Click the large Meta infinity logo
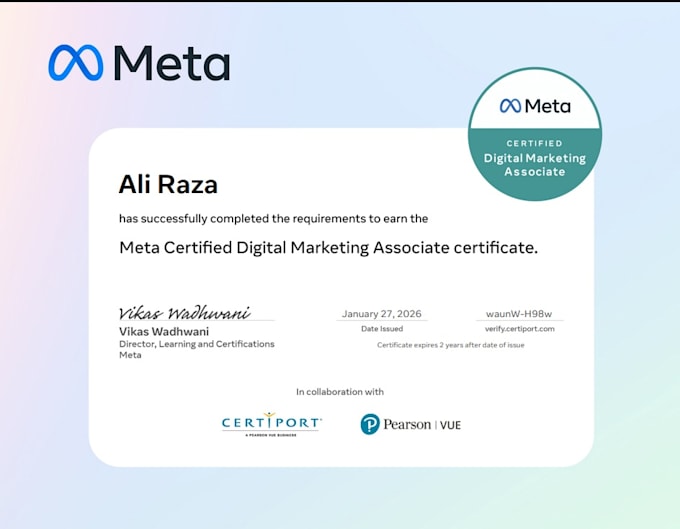This screenshot has height=529, width=680. point(76,63)
